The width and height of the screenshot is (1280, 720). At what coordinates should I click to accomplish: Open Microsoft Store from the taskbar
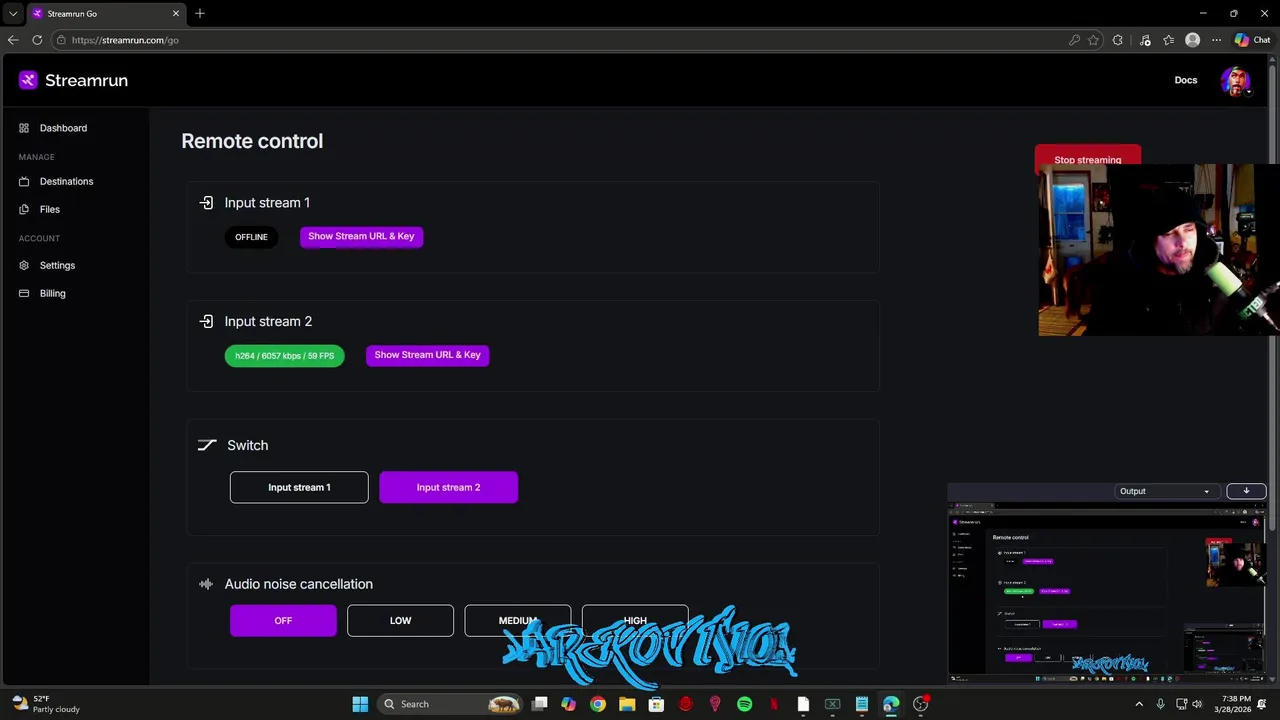click(656, 704)
